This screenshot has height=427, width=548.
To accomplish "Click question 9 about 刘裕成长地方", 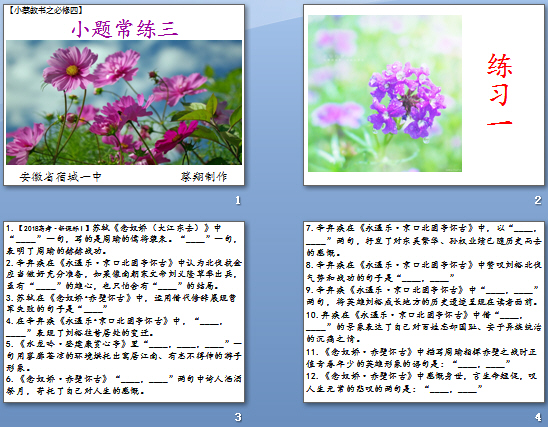I will (423, 296).
